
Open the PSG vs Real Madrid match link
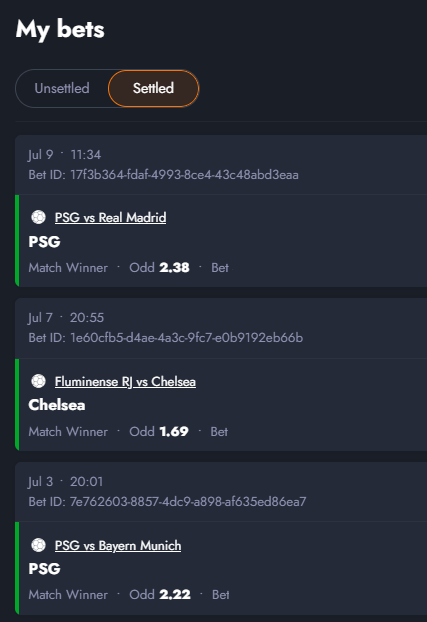point(110,217)
